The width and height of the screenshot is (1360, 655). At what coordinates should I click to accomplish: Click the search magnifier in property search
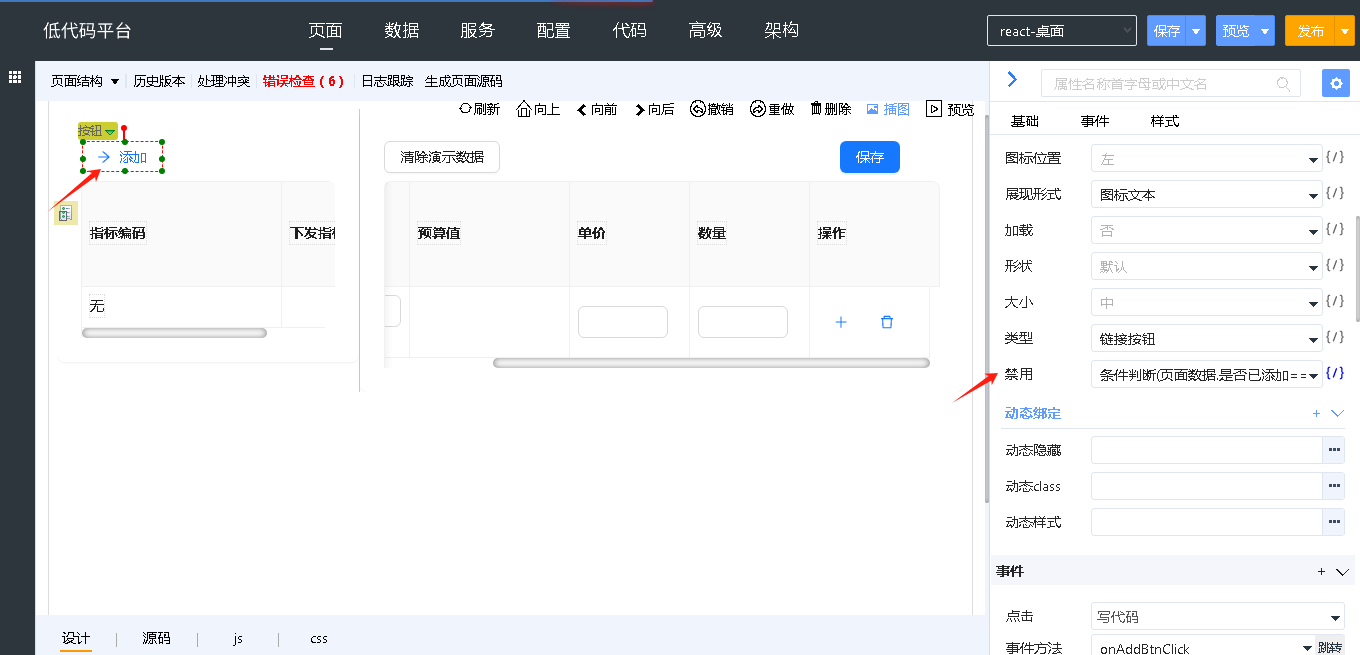coord(1283,84)
